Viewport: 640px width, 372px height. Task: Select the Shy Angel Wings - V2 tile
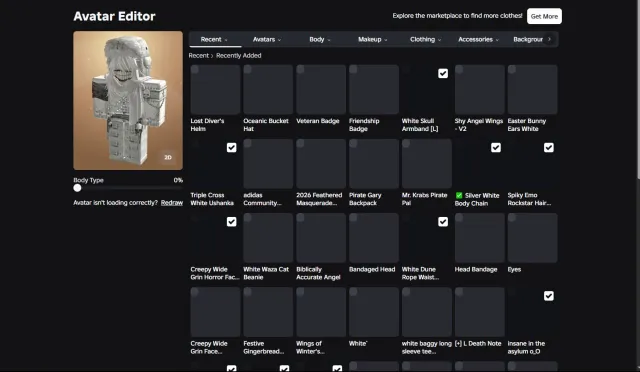[480, 89]
